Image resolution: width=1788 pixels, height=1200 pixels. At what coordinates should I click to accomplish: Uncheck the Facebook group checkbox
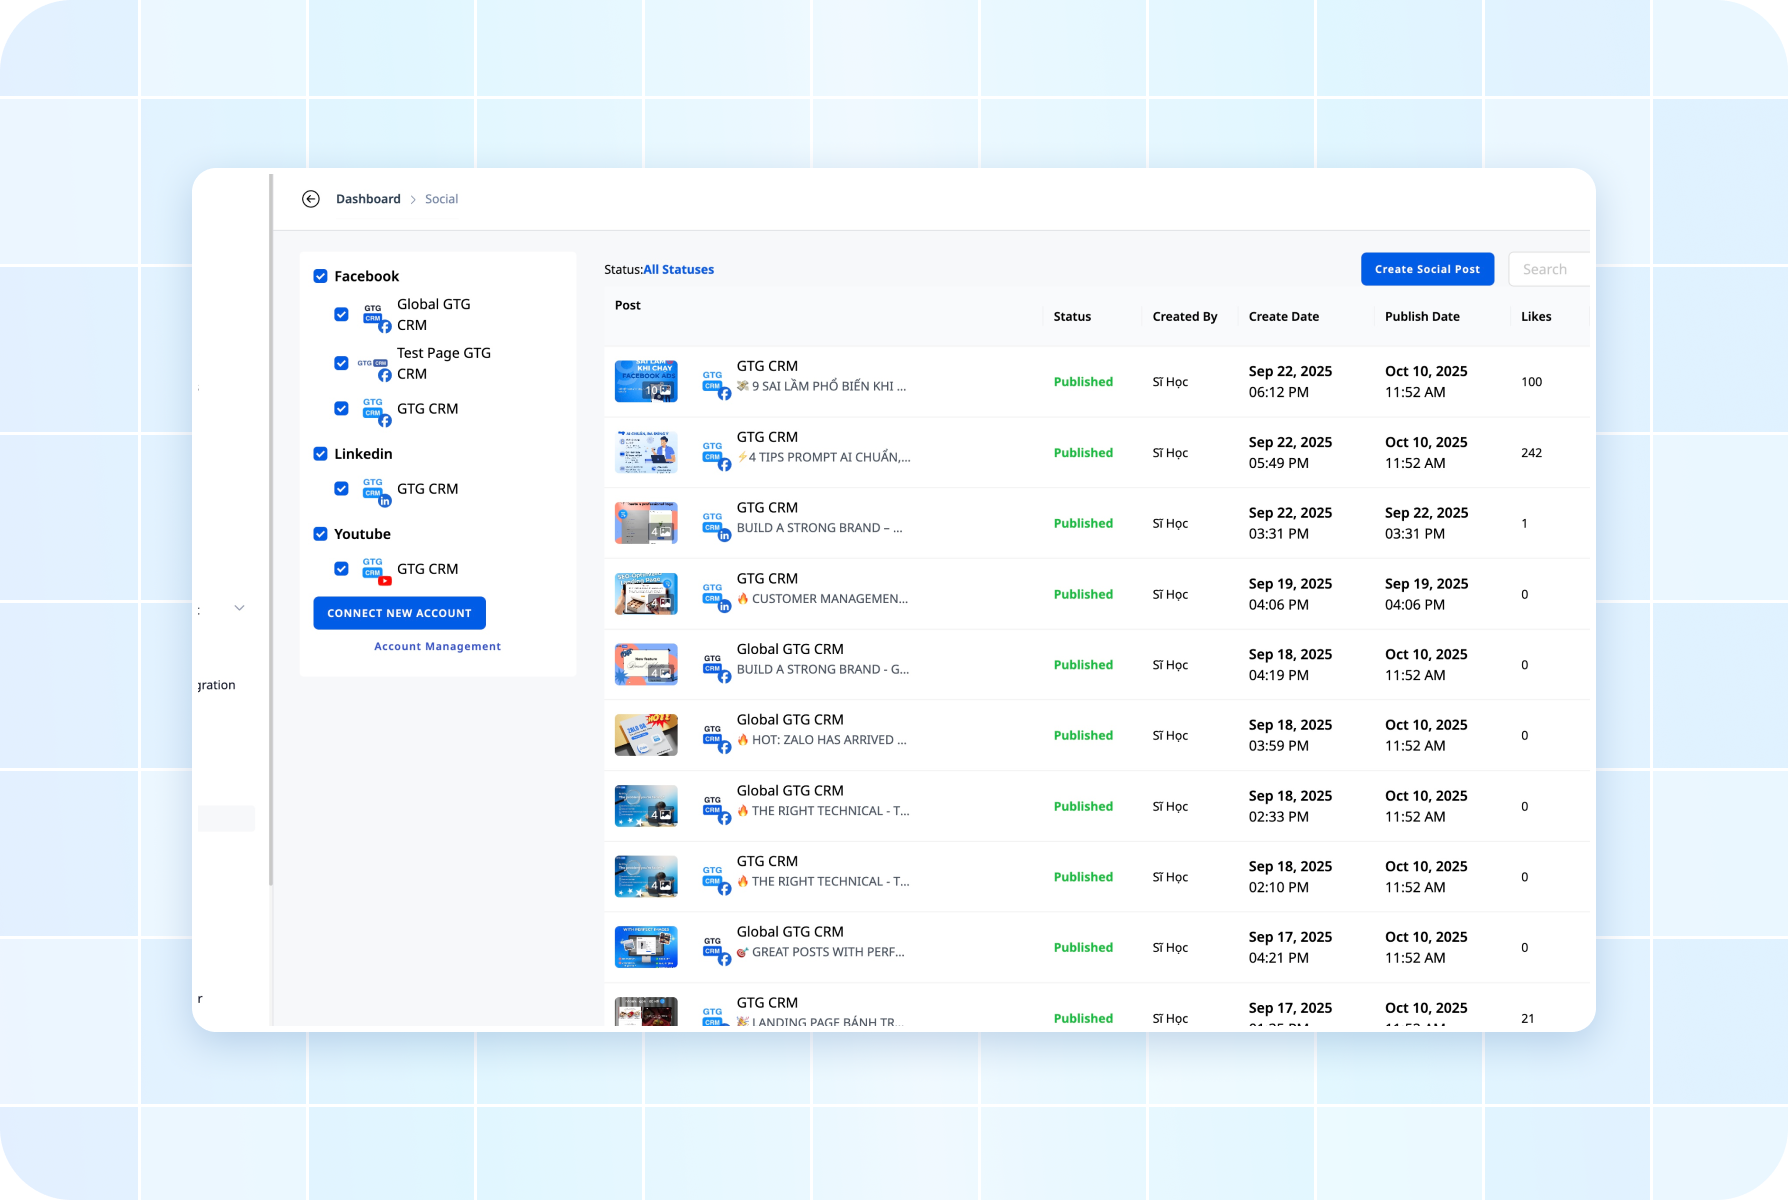[321, 277]
